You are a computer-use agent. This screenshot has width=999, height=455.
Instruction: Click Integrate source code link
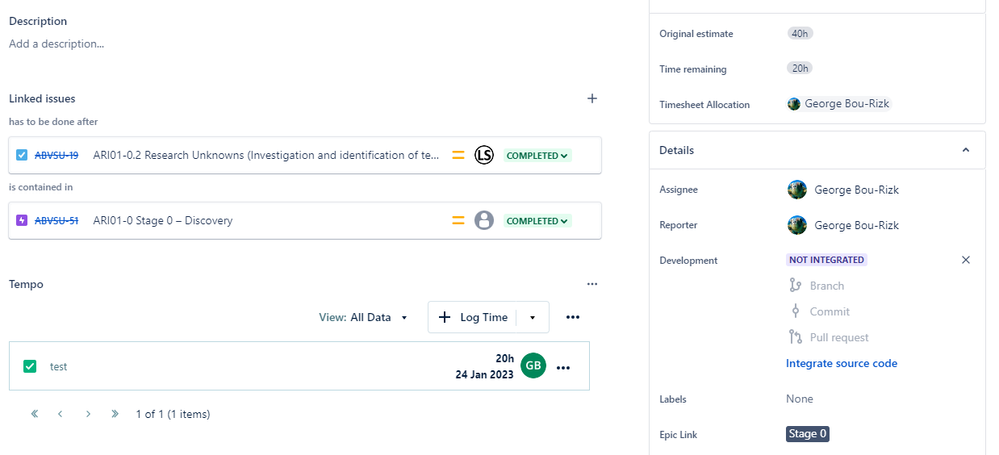coord(842,363)
